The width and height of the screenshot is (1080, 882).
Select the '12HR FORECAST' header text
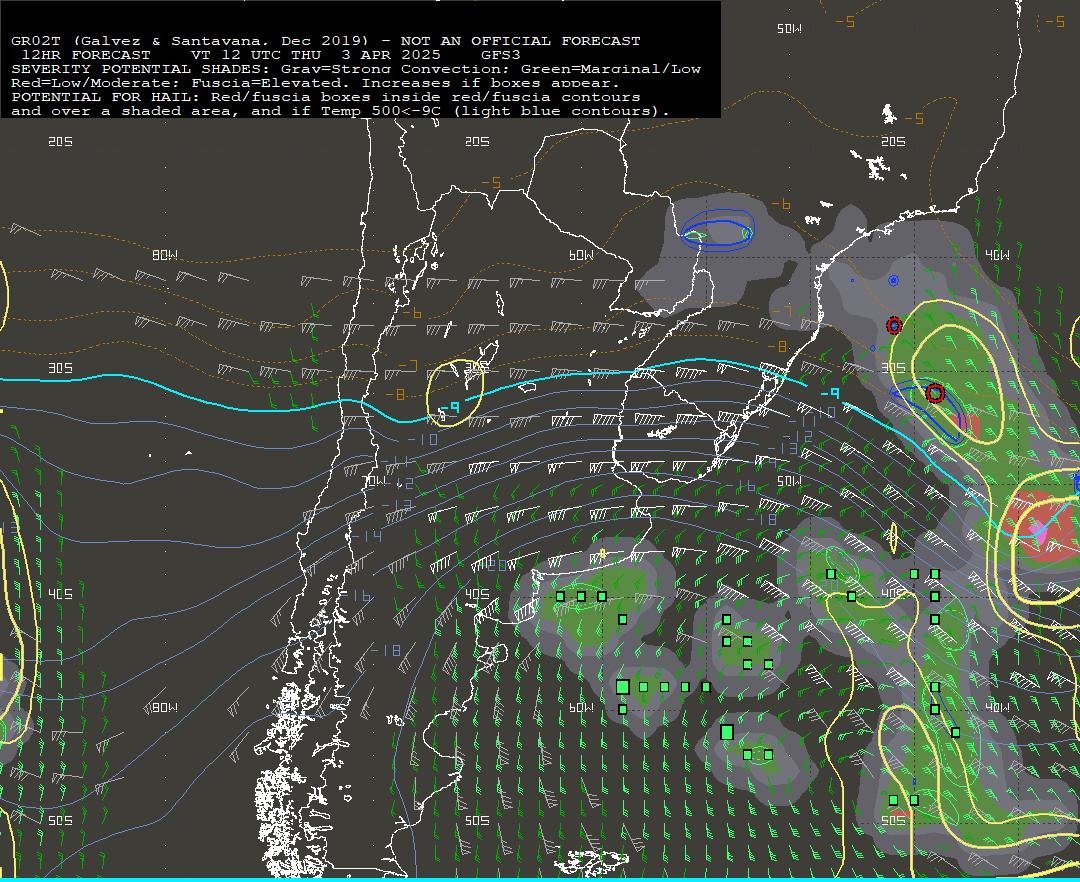[86, 55]
